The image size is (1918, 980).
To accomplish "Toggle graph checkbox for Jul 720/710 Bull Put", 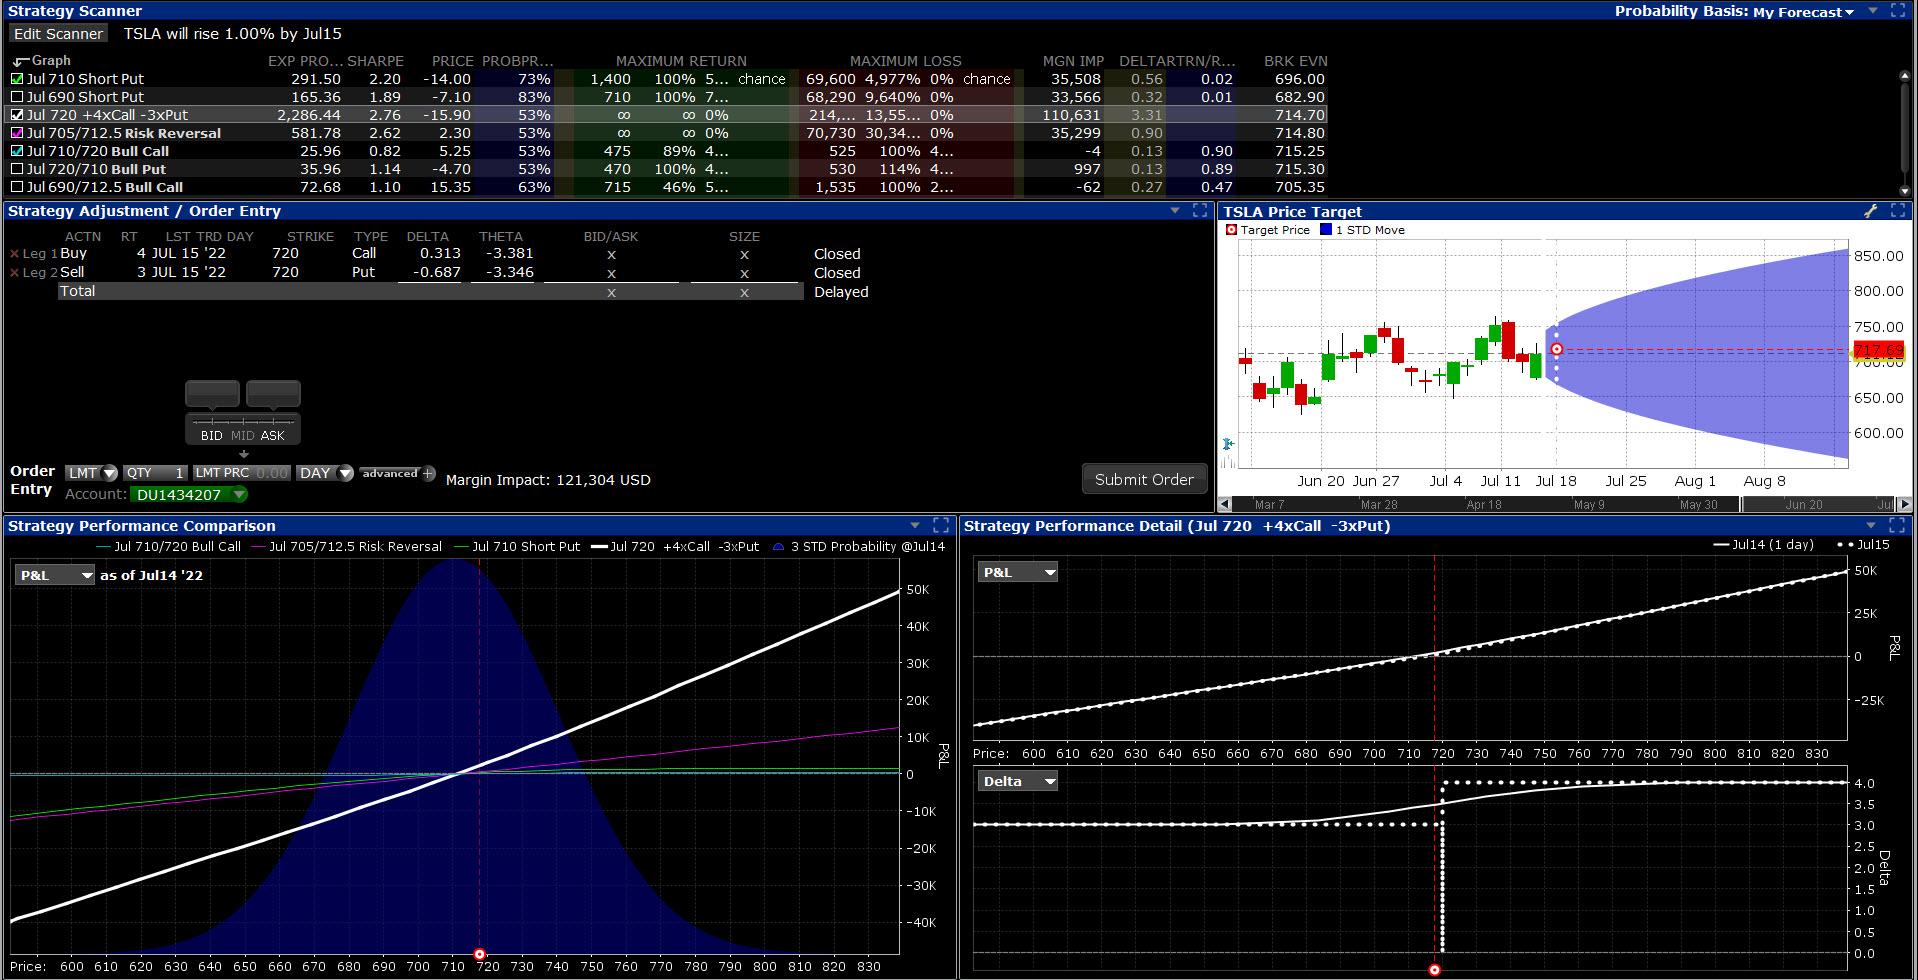I will click(x=17, y=169).
